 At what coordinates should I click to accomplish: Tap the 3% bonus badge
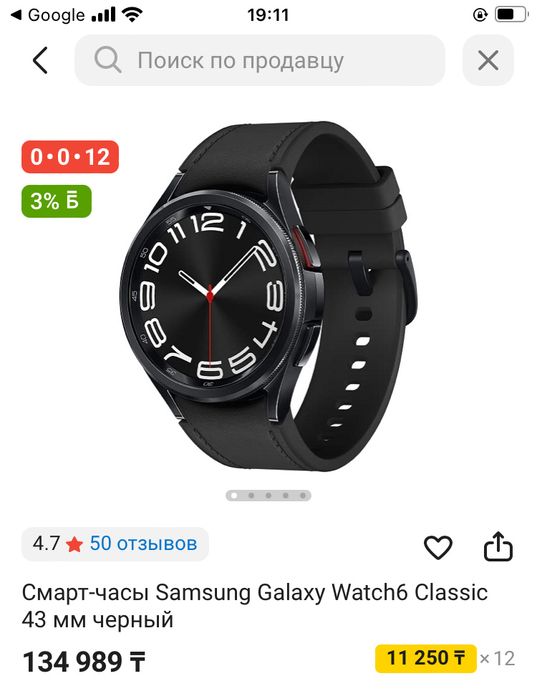56,201
